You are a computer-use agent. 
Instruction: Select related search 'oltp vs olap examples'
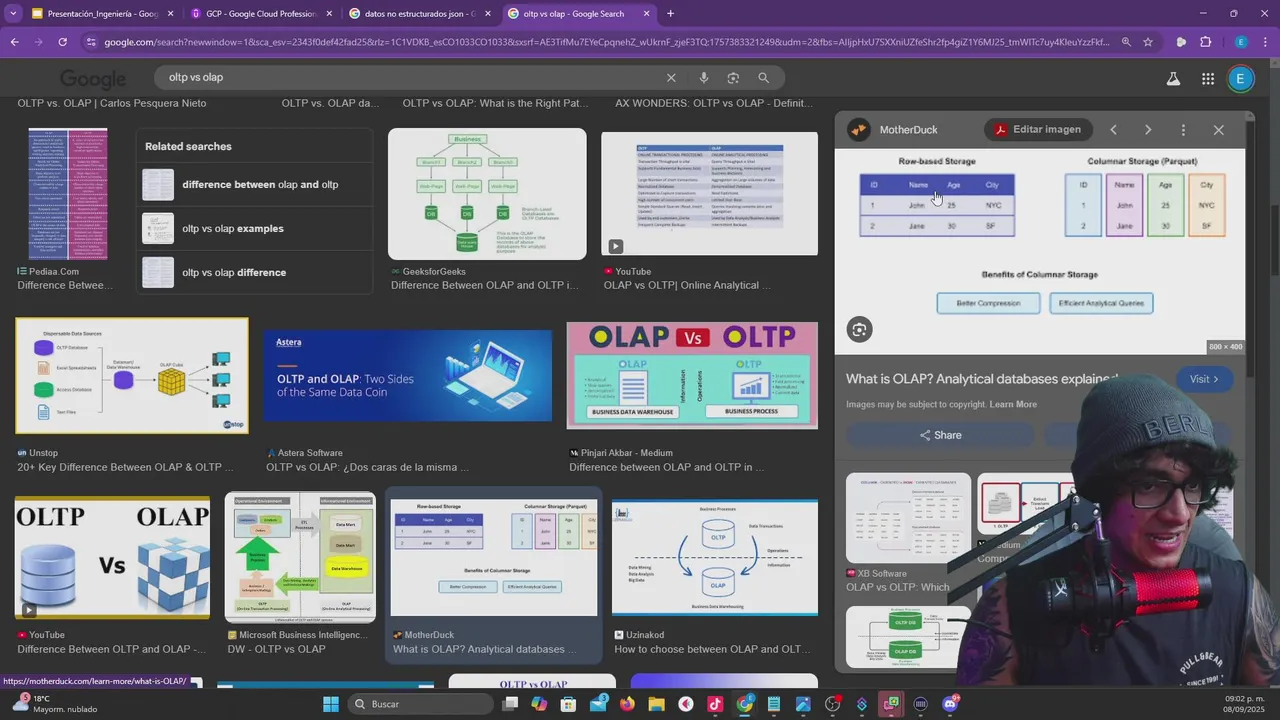255,229
